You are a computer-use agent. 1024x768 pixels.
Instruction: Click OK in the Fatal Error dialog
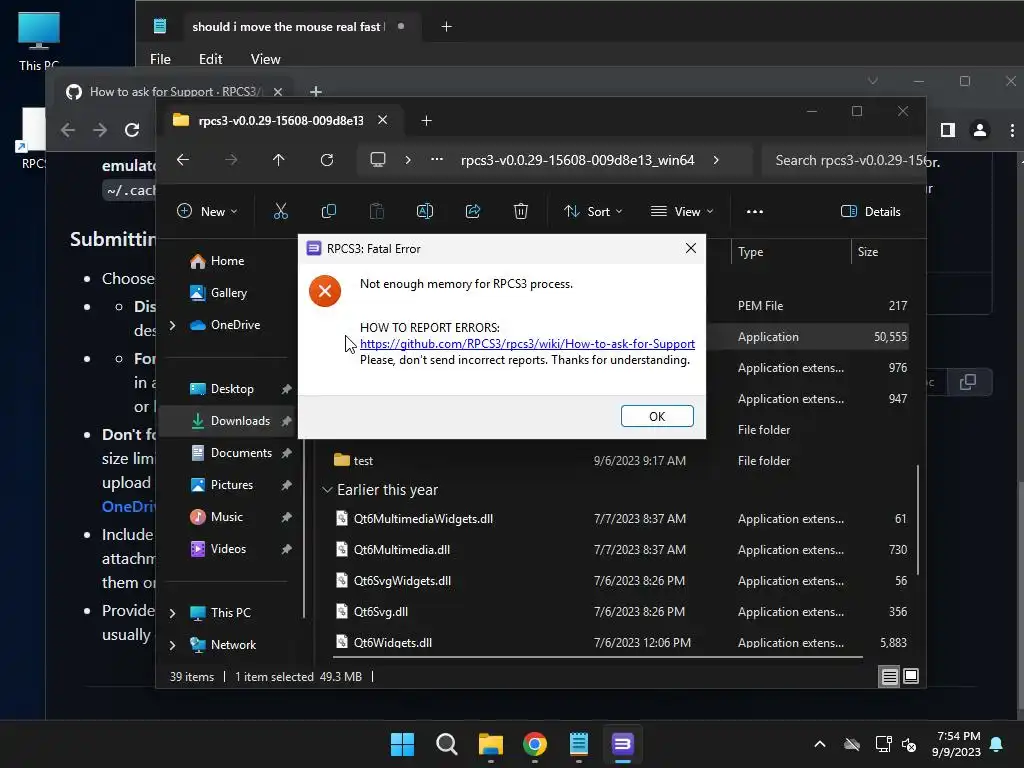657,416
